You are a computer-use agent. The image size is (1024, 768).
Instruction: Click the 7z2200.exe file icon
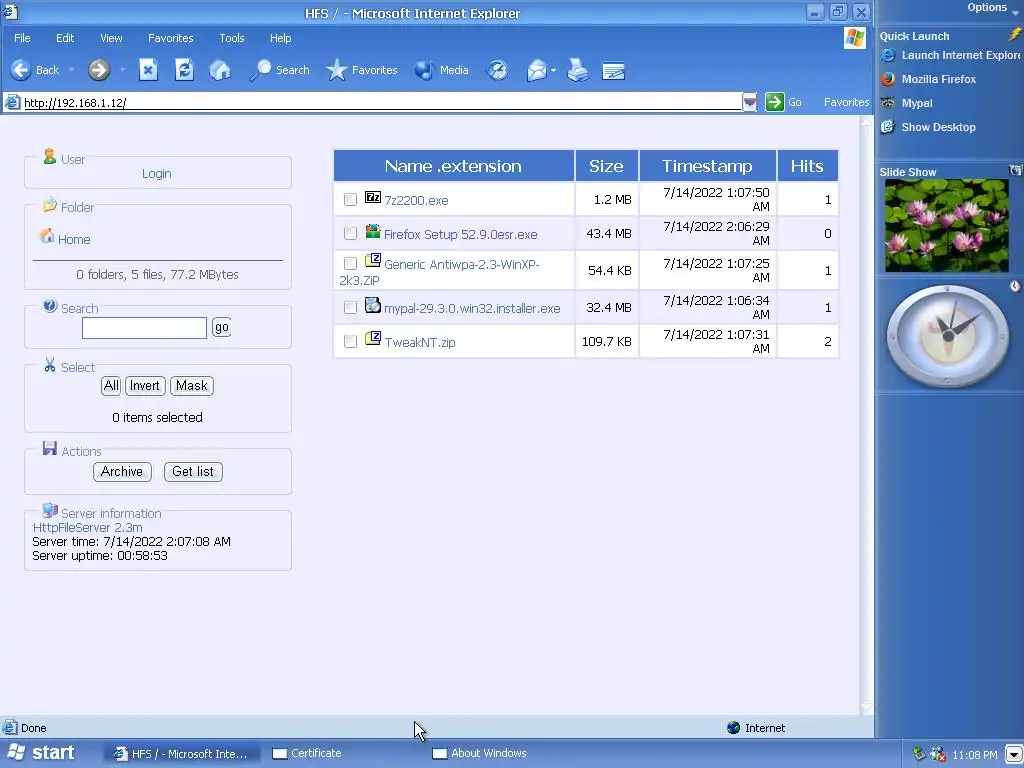click(373, 197)
